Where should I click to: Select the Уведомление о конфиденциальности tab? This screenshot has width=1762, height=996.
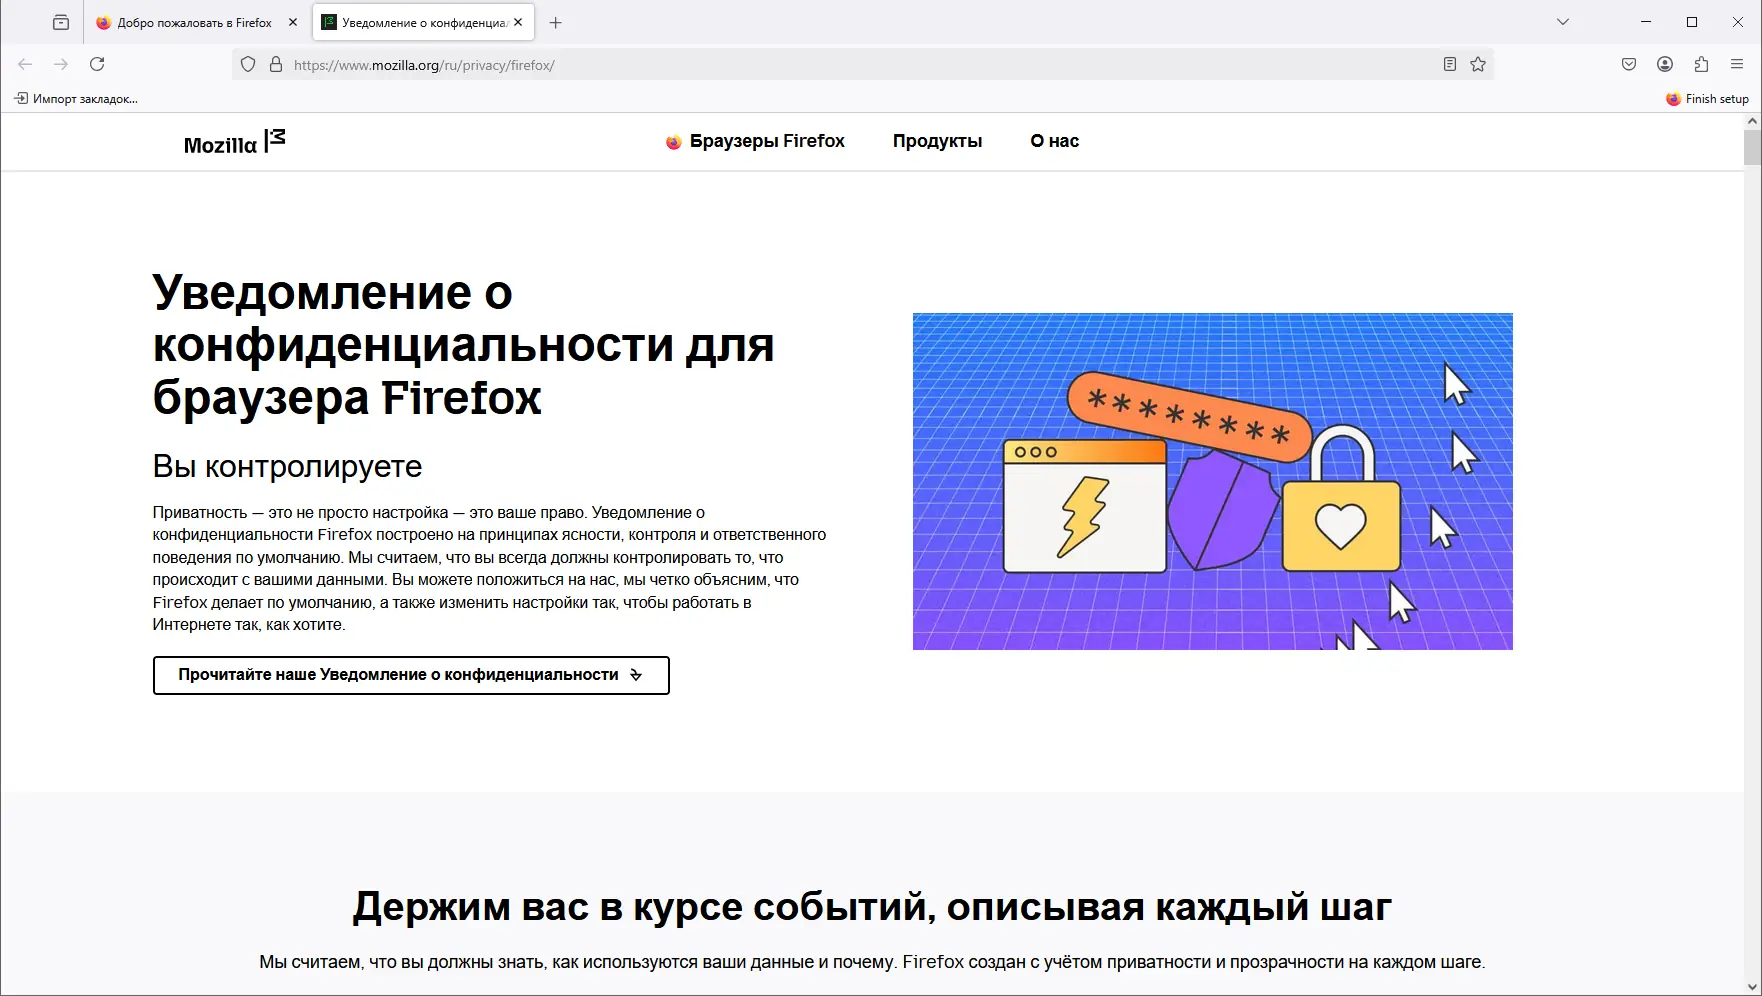(424, 22)
